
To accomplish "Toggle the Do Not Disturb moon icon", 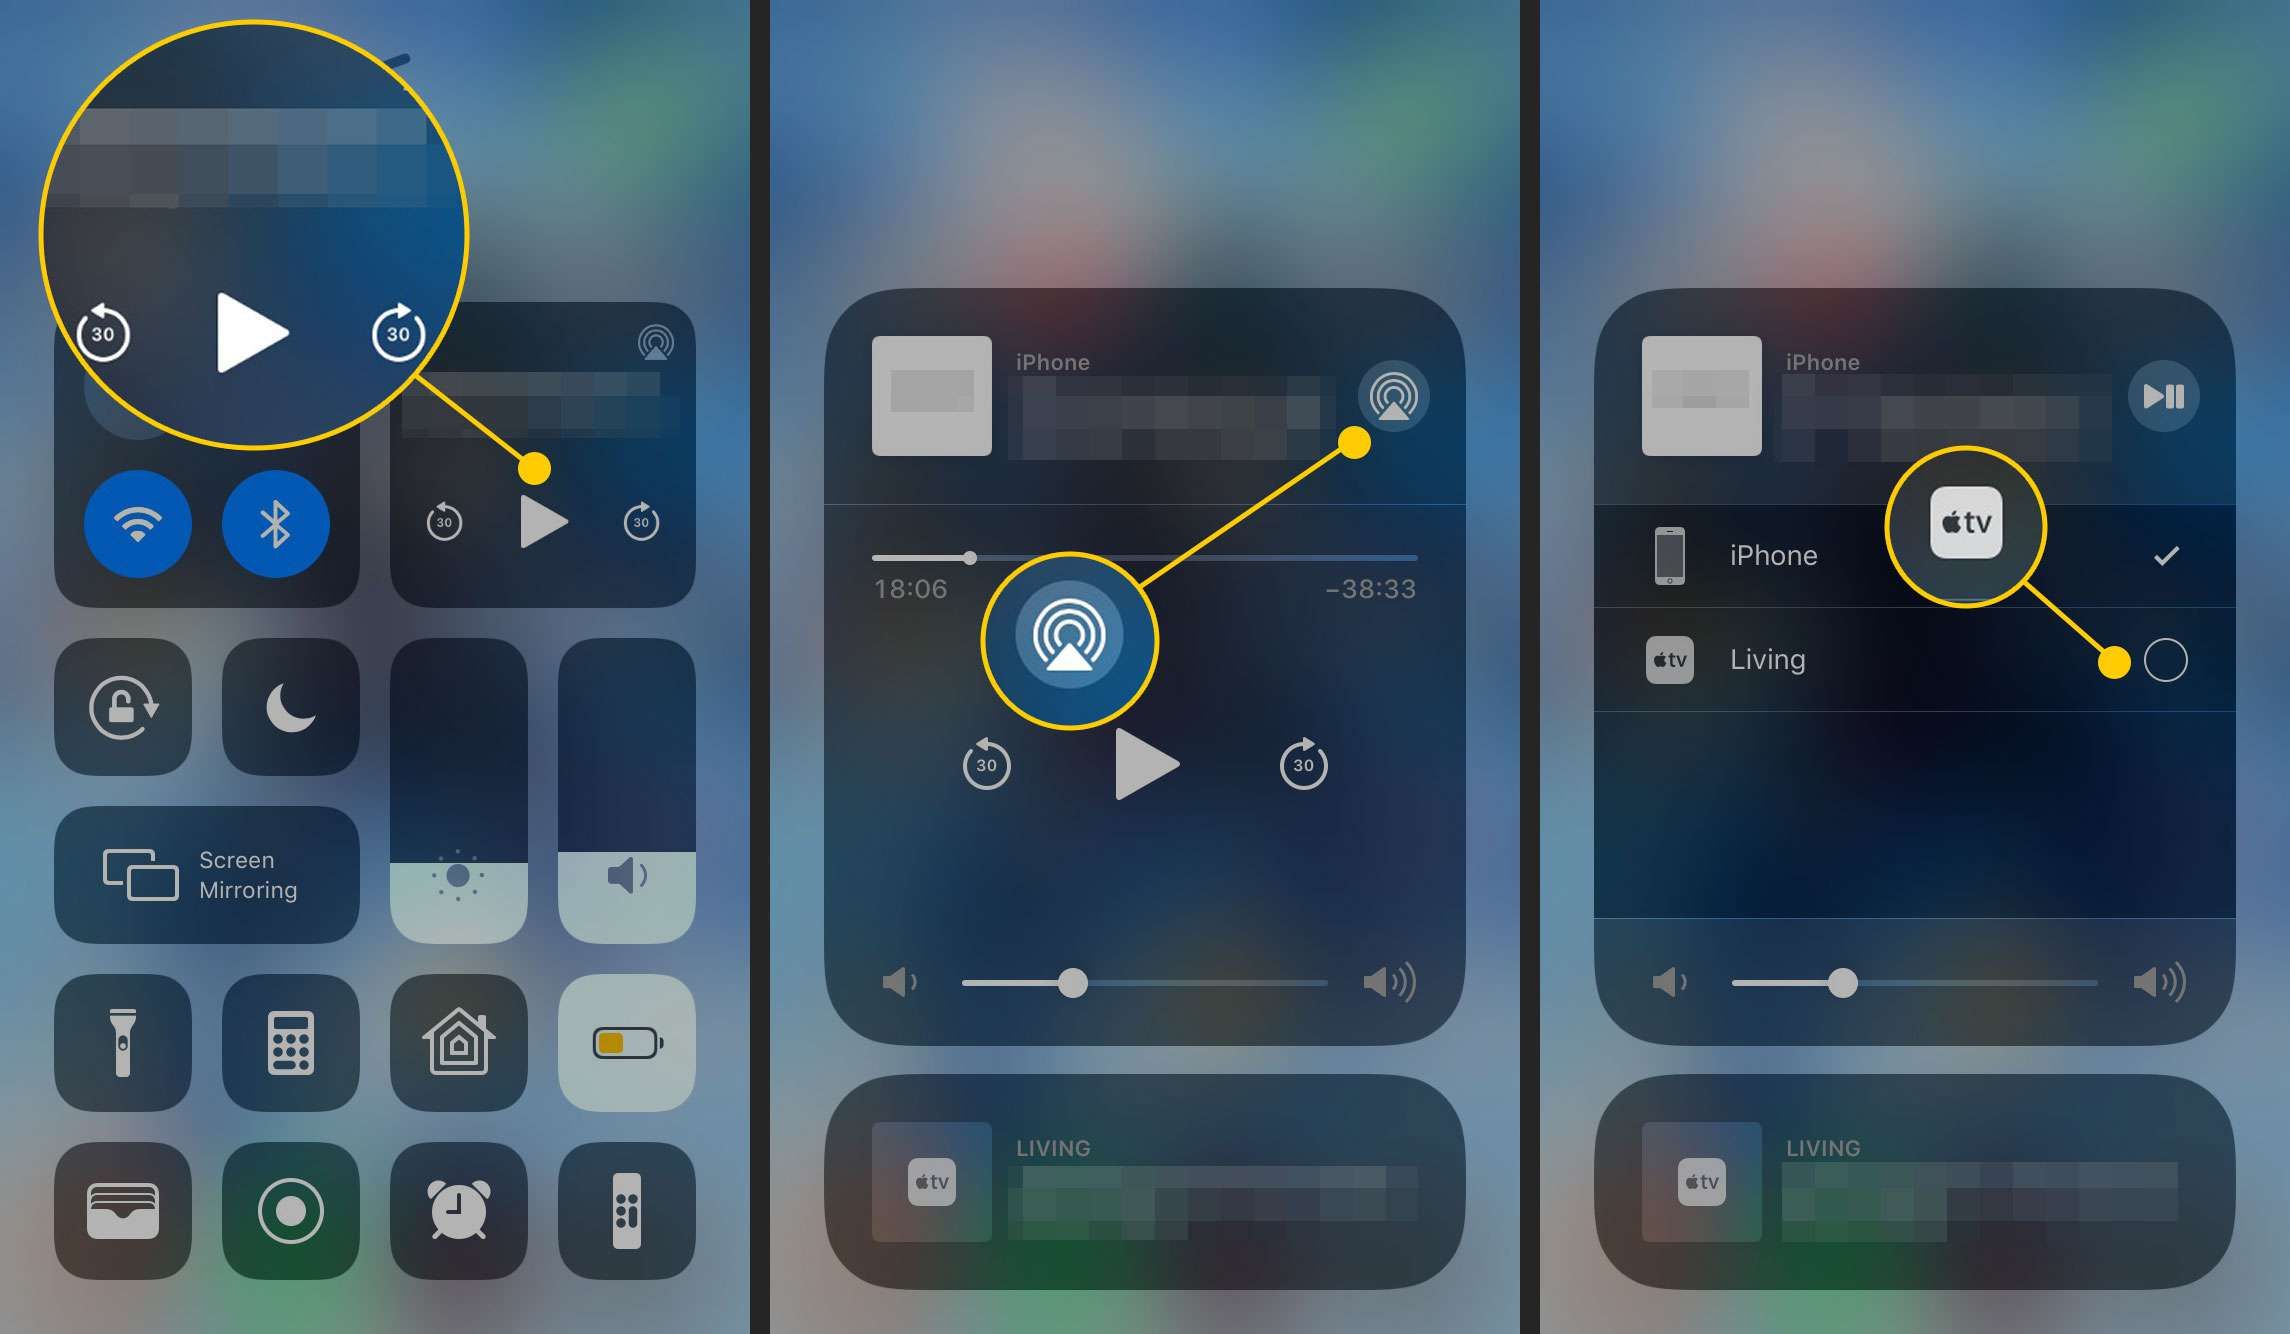I will [x=280, y=708].
